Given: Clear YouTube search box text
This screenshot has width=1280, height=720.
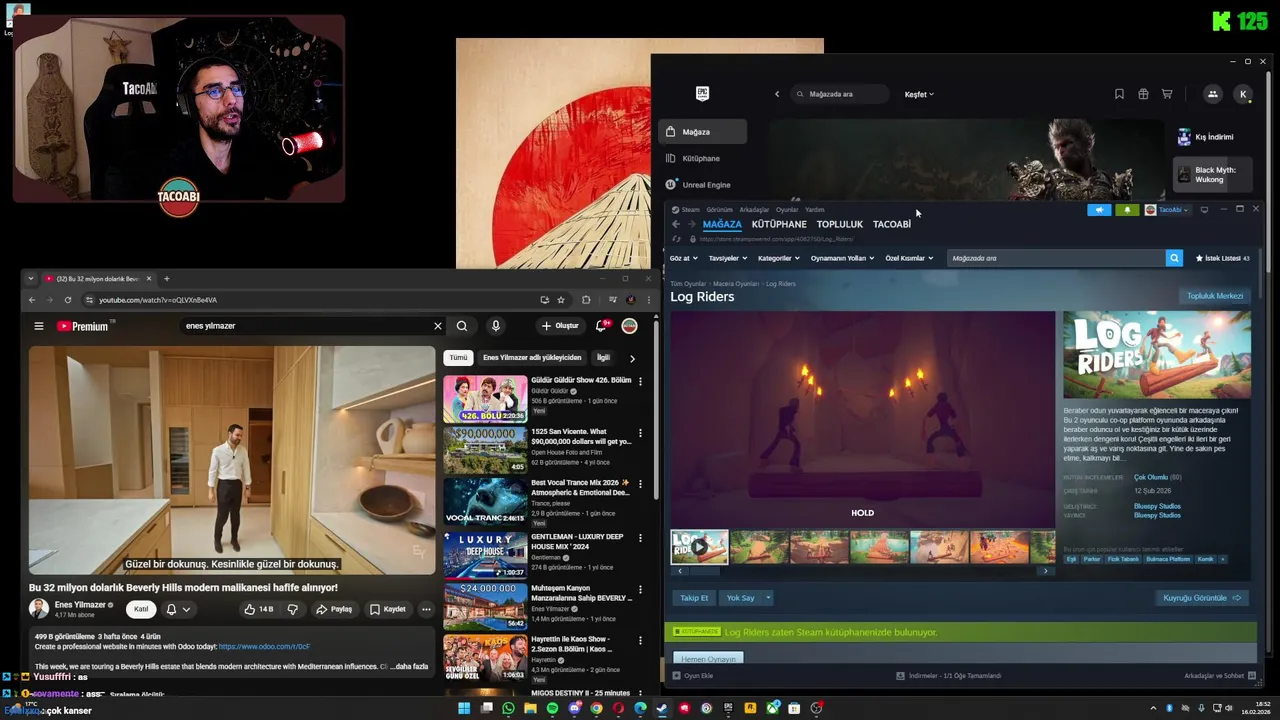Looking at the screenshot, I should click(437, 326).
